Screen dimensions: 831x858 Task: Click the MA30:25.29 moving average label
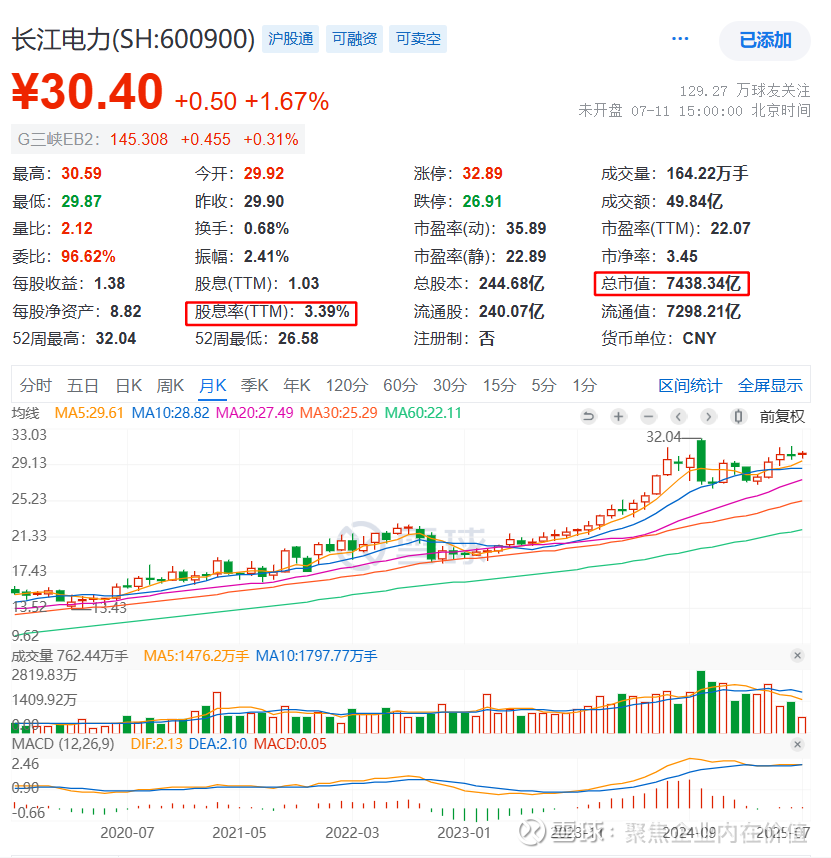339,413
